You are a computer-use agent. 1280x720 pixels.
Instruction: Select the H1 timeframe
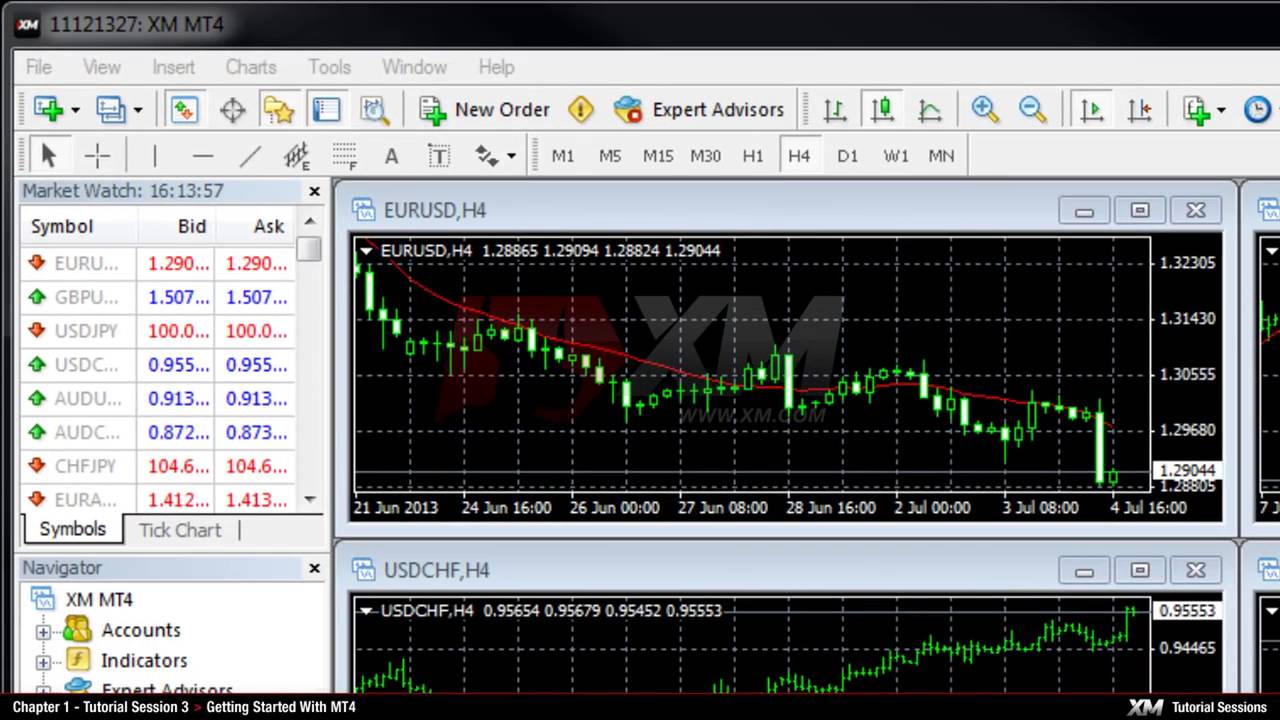tap(753, 156)
